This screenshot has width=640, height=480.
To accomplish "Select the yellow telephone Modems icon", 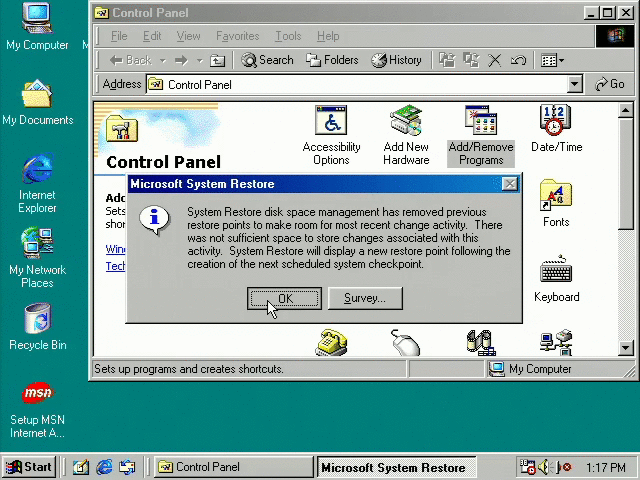I will point(331,343).
